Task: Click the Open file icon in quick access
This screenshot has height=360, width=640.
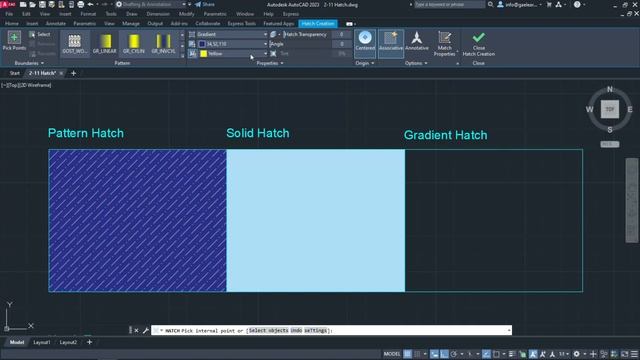Action: point(33,4)
